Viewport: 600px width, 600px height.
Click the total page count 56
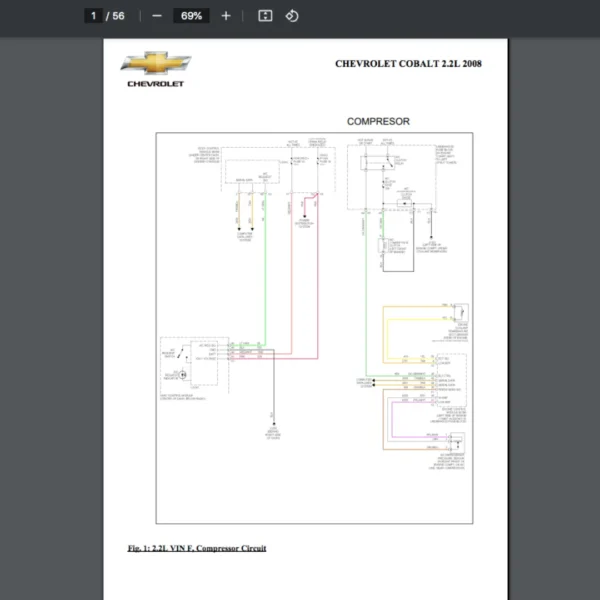118,16
